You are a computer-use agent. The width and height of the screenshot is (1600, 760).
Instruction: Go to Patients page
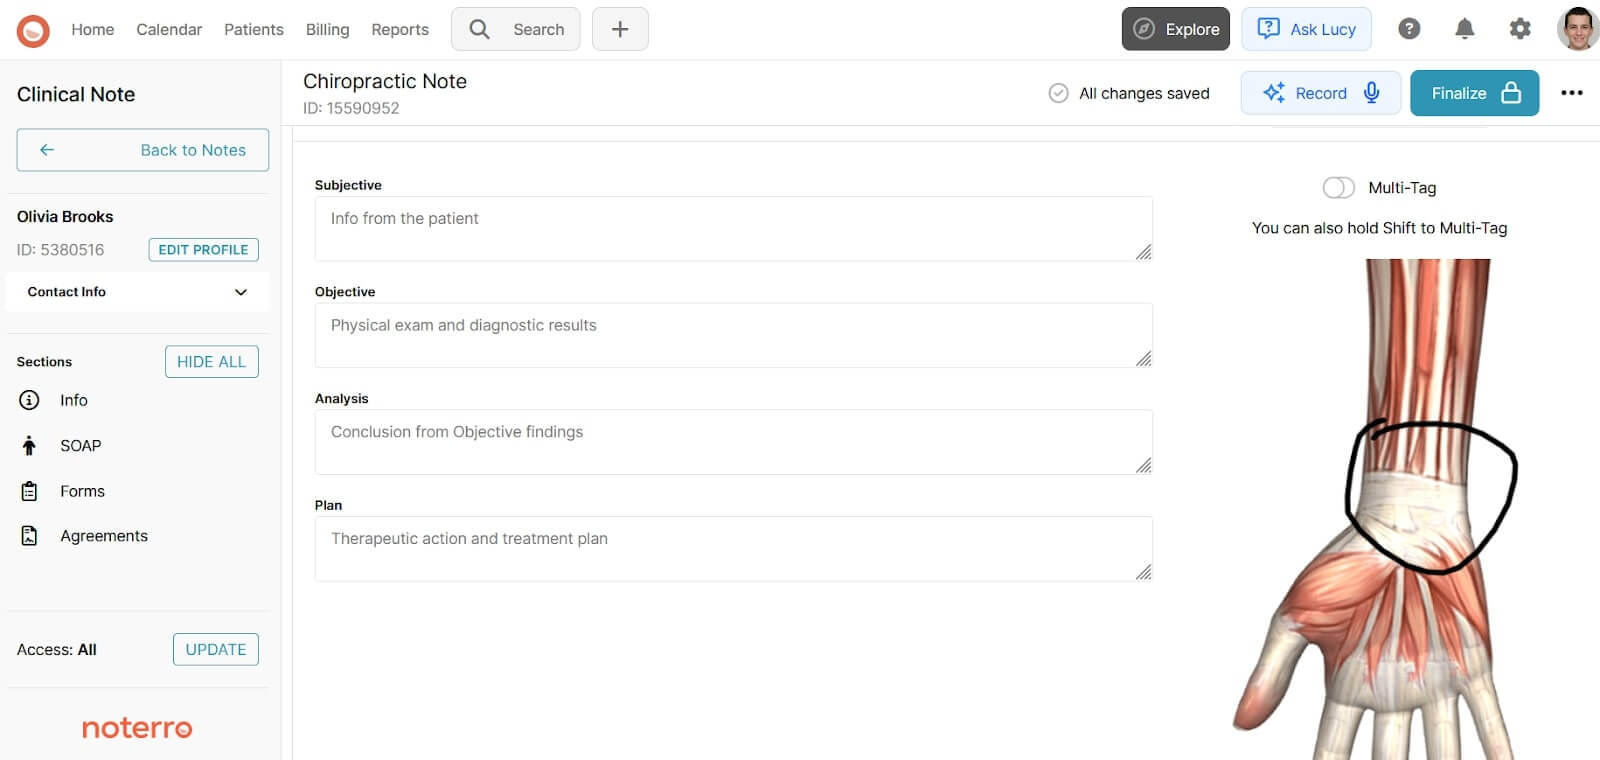click(x=254, y=30)
